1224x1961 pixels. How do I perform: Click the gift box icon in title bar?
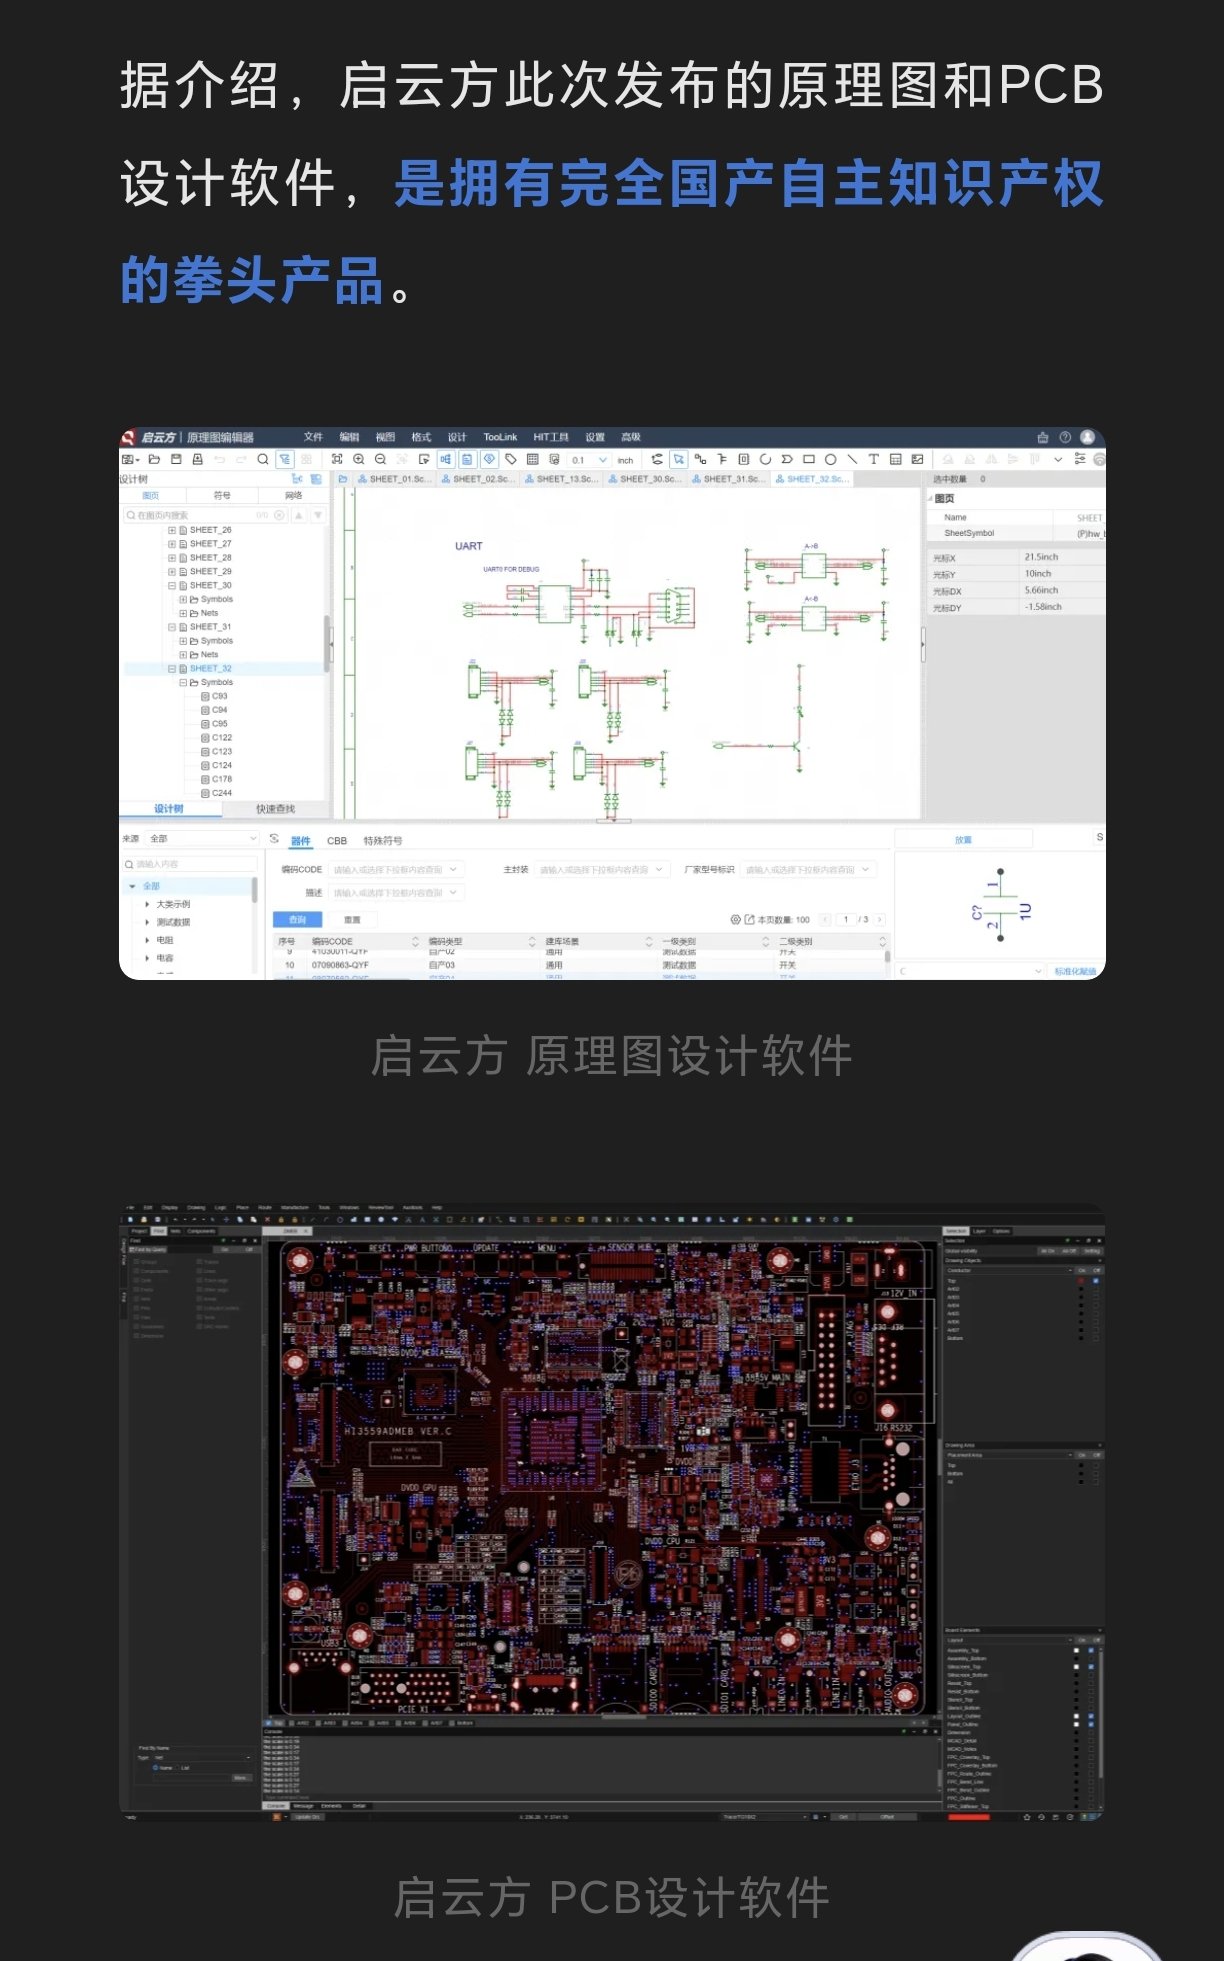pyautogui.click(x=1043, y=437)
